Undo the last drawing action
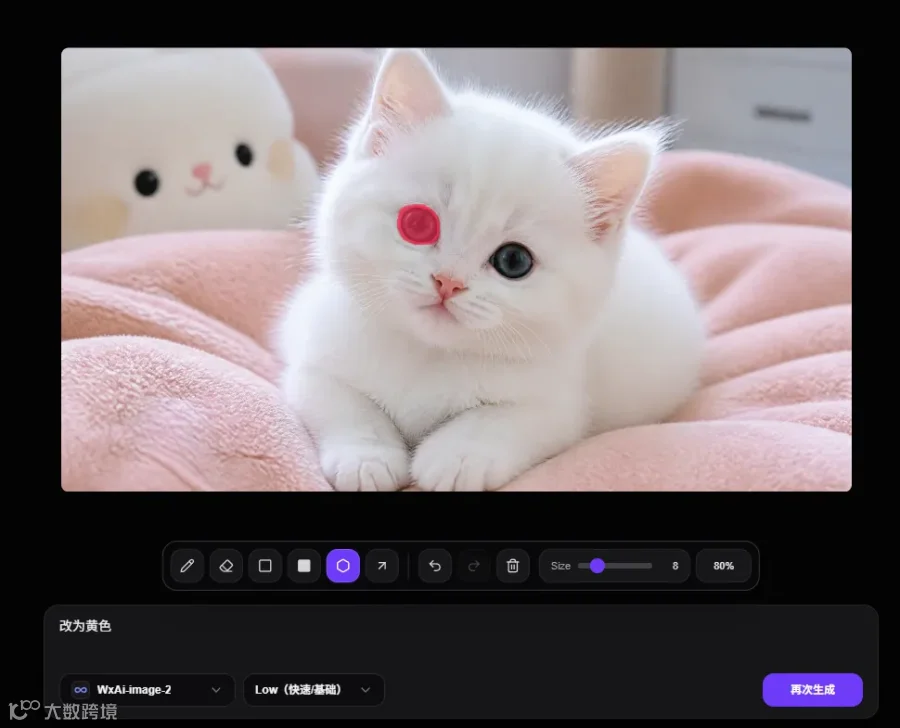Screen dimensions: 900x728 pyautogui.click(x=435, y=566)
